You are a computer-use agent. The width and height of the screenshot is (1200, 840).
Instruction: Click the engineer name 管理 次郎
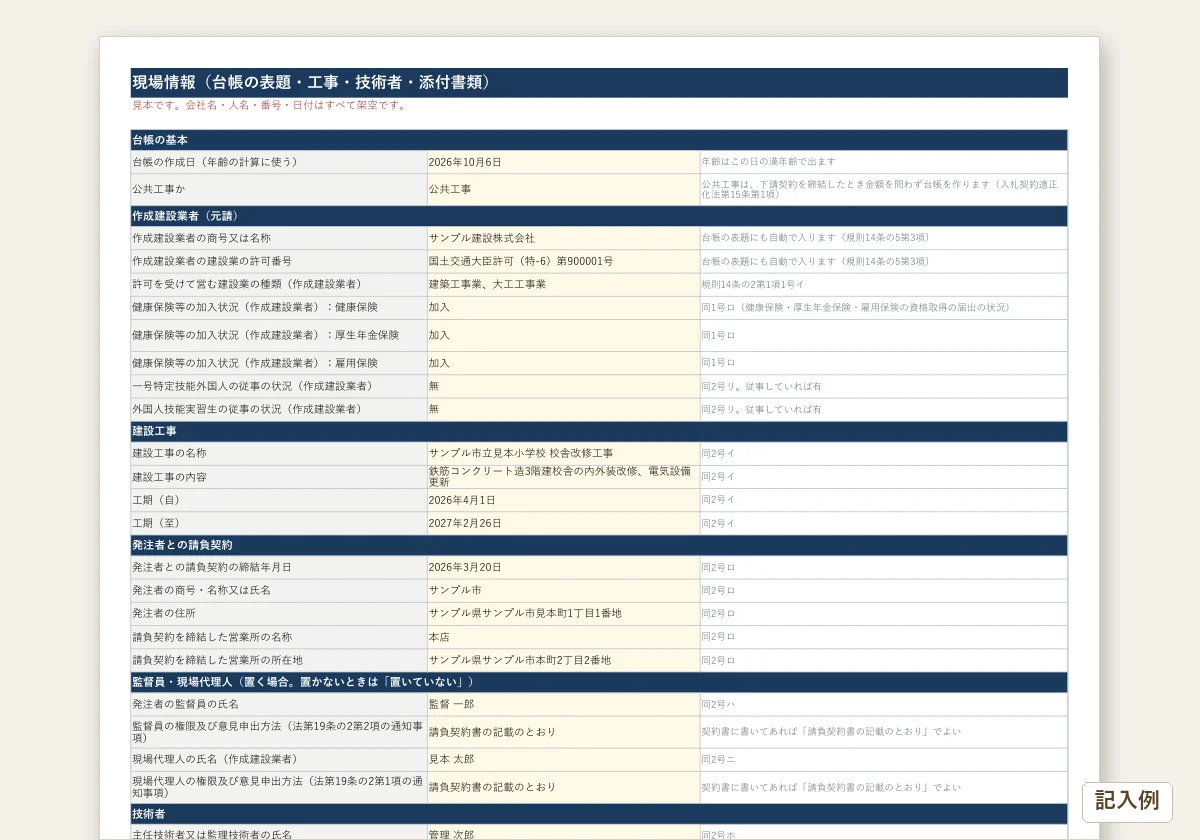pos(564,834)
